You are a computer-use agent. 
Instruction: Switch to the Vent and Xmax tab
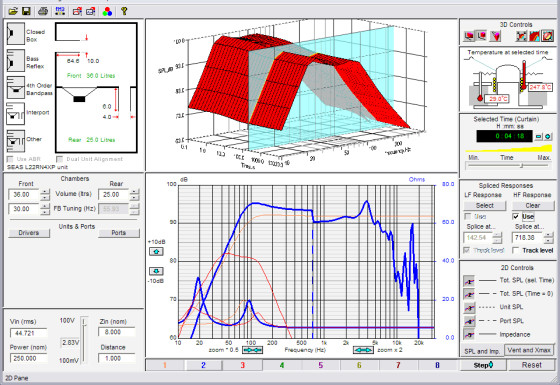[x=529, y=350]
